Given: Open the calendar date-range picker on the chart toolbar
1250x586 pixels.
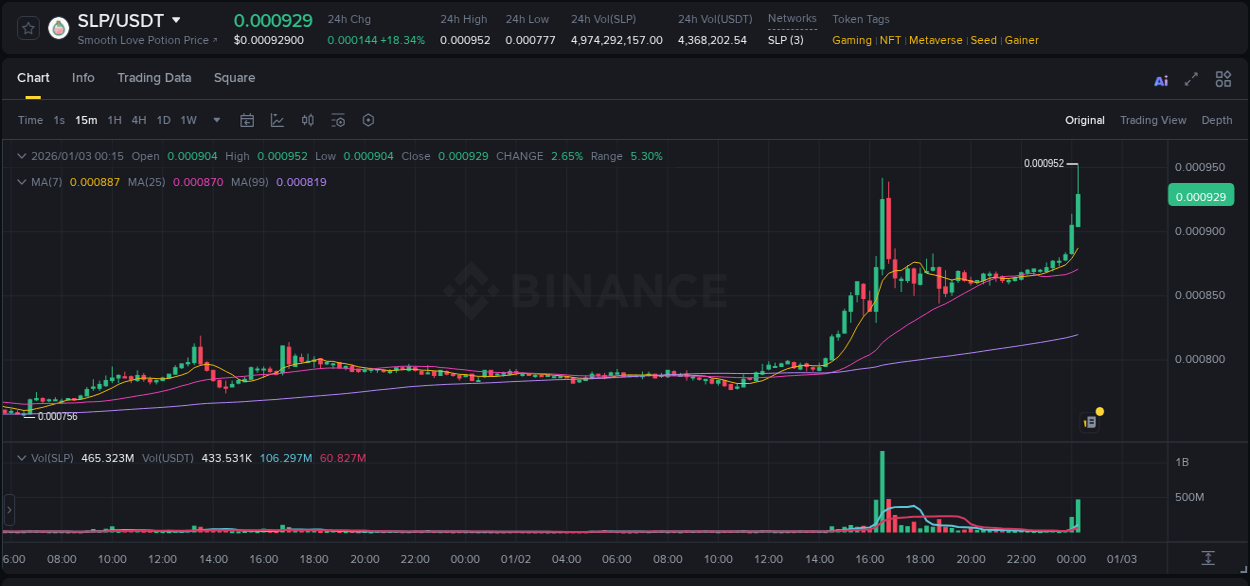Looking at the screenshot, I should coord(247,120).
